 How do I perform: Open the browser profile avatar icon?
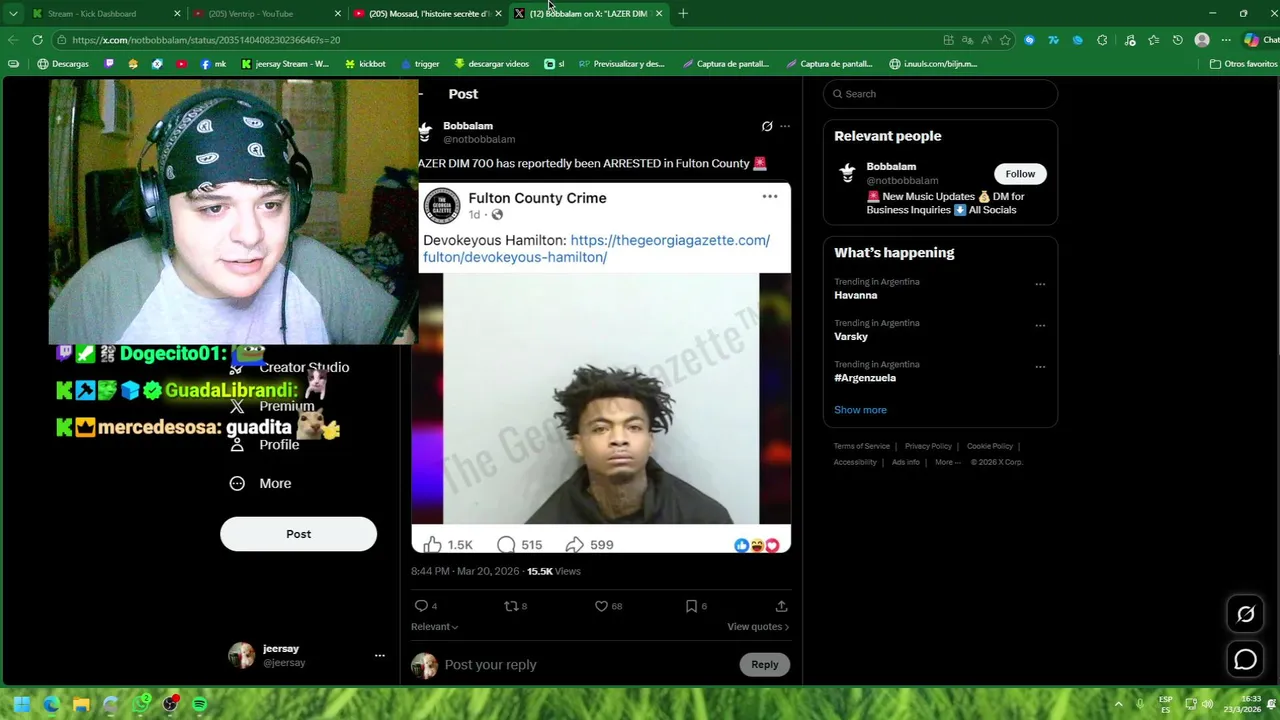coord(1202,40)
